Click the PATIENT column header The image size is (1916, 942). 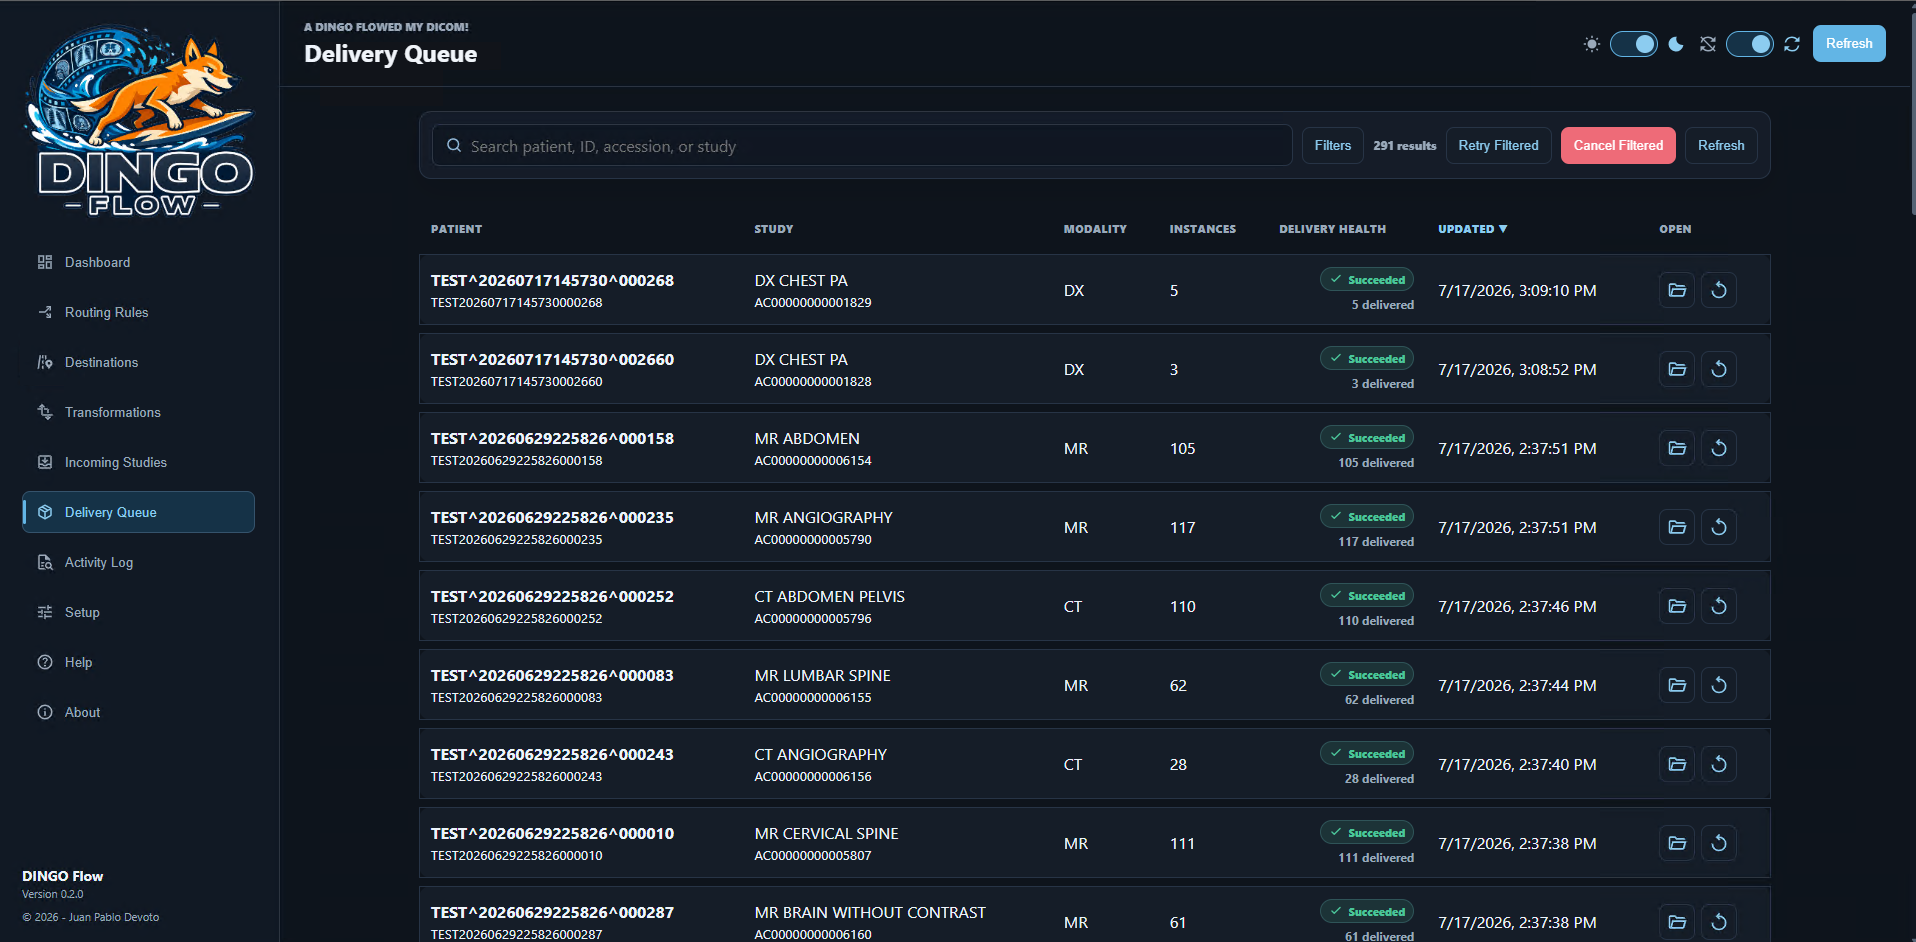(456, 229)
